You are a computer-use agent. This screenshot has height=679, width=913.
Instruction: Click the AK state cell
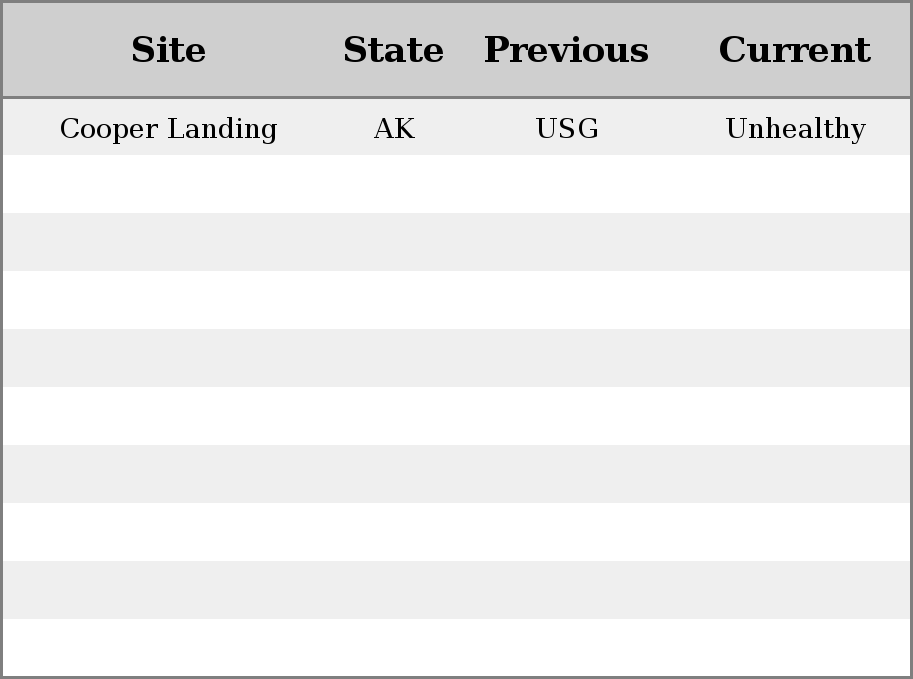tap(394, 128)
